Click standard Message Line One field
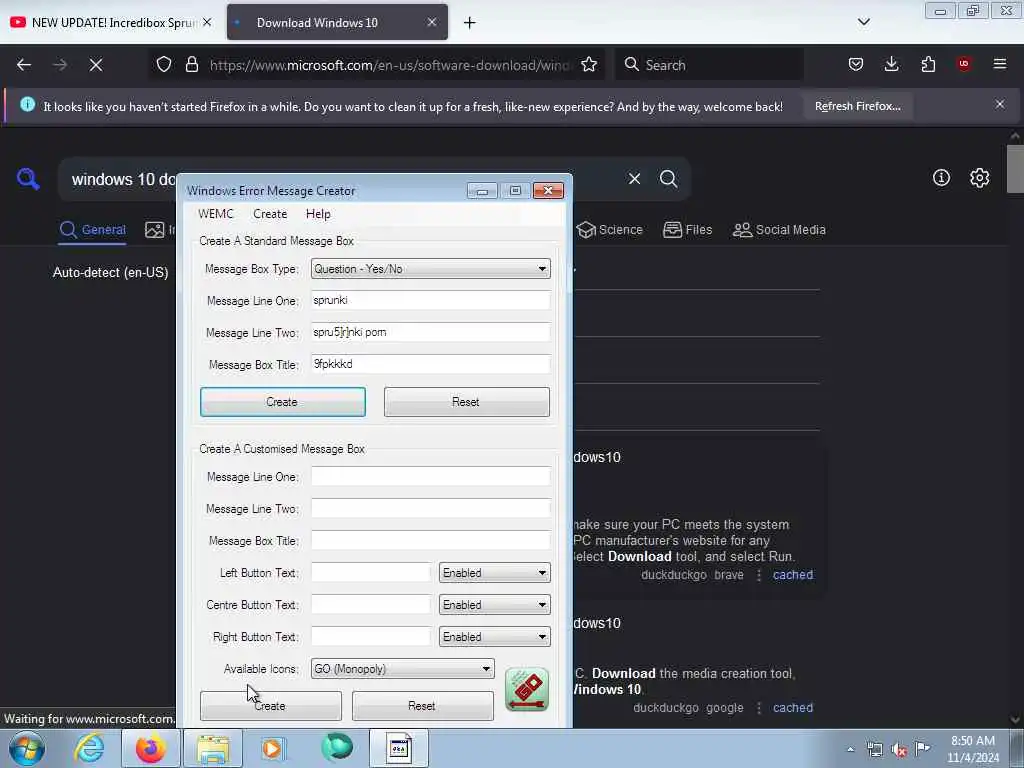The width and height of the screenshot is (1024, 768). click(430, 300)
